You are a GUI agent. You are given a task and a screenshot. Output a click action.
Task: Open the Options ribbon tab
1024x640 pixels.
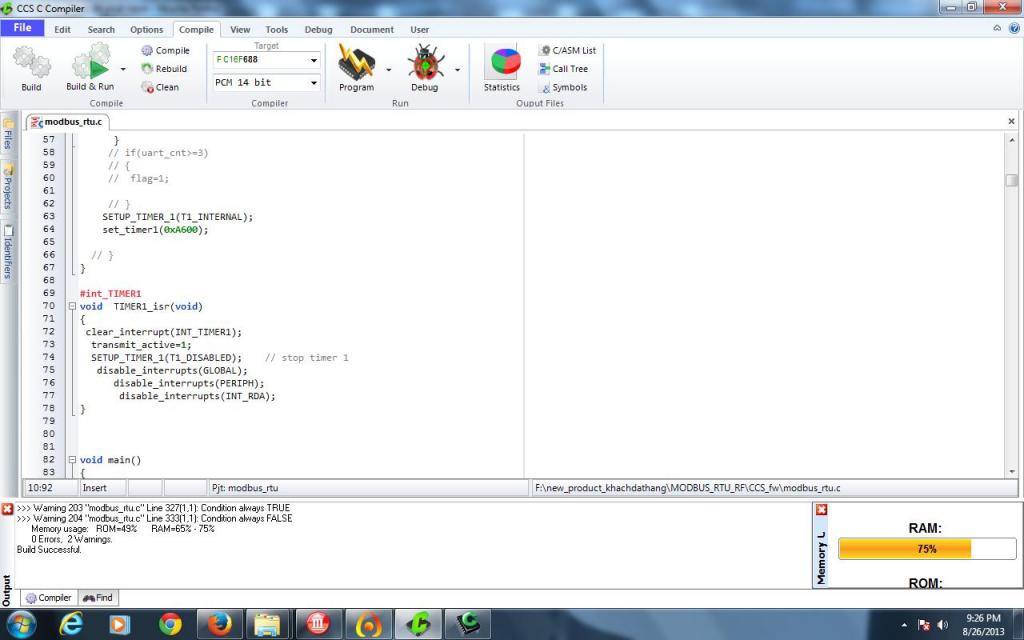click(x=146, y=29)
